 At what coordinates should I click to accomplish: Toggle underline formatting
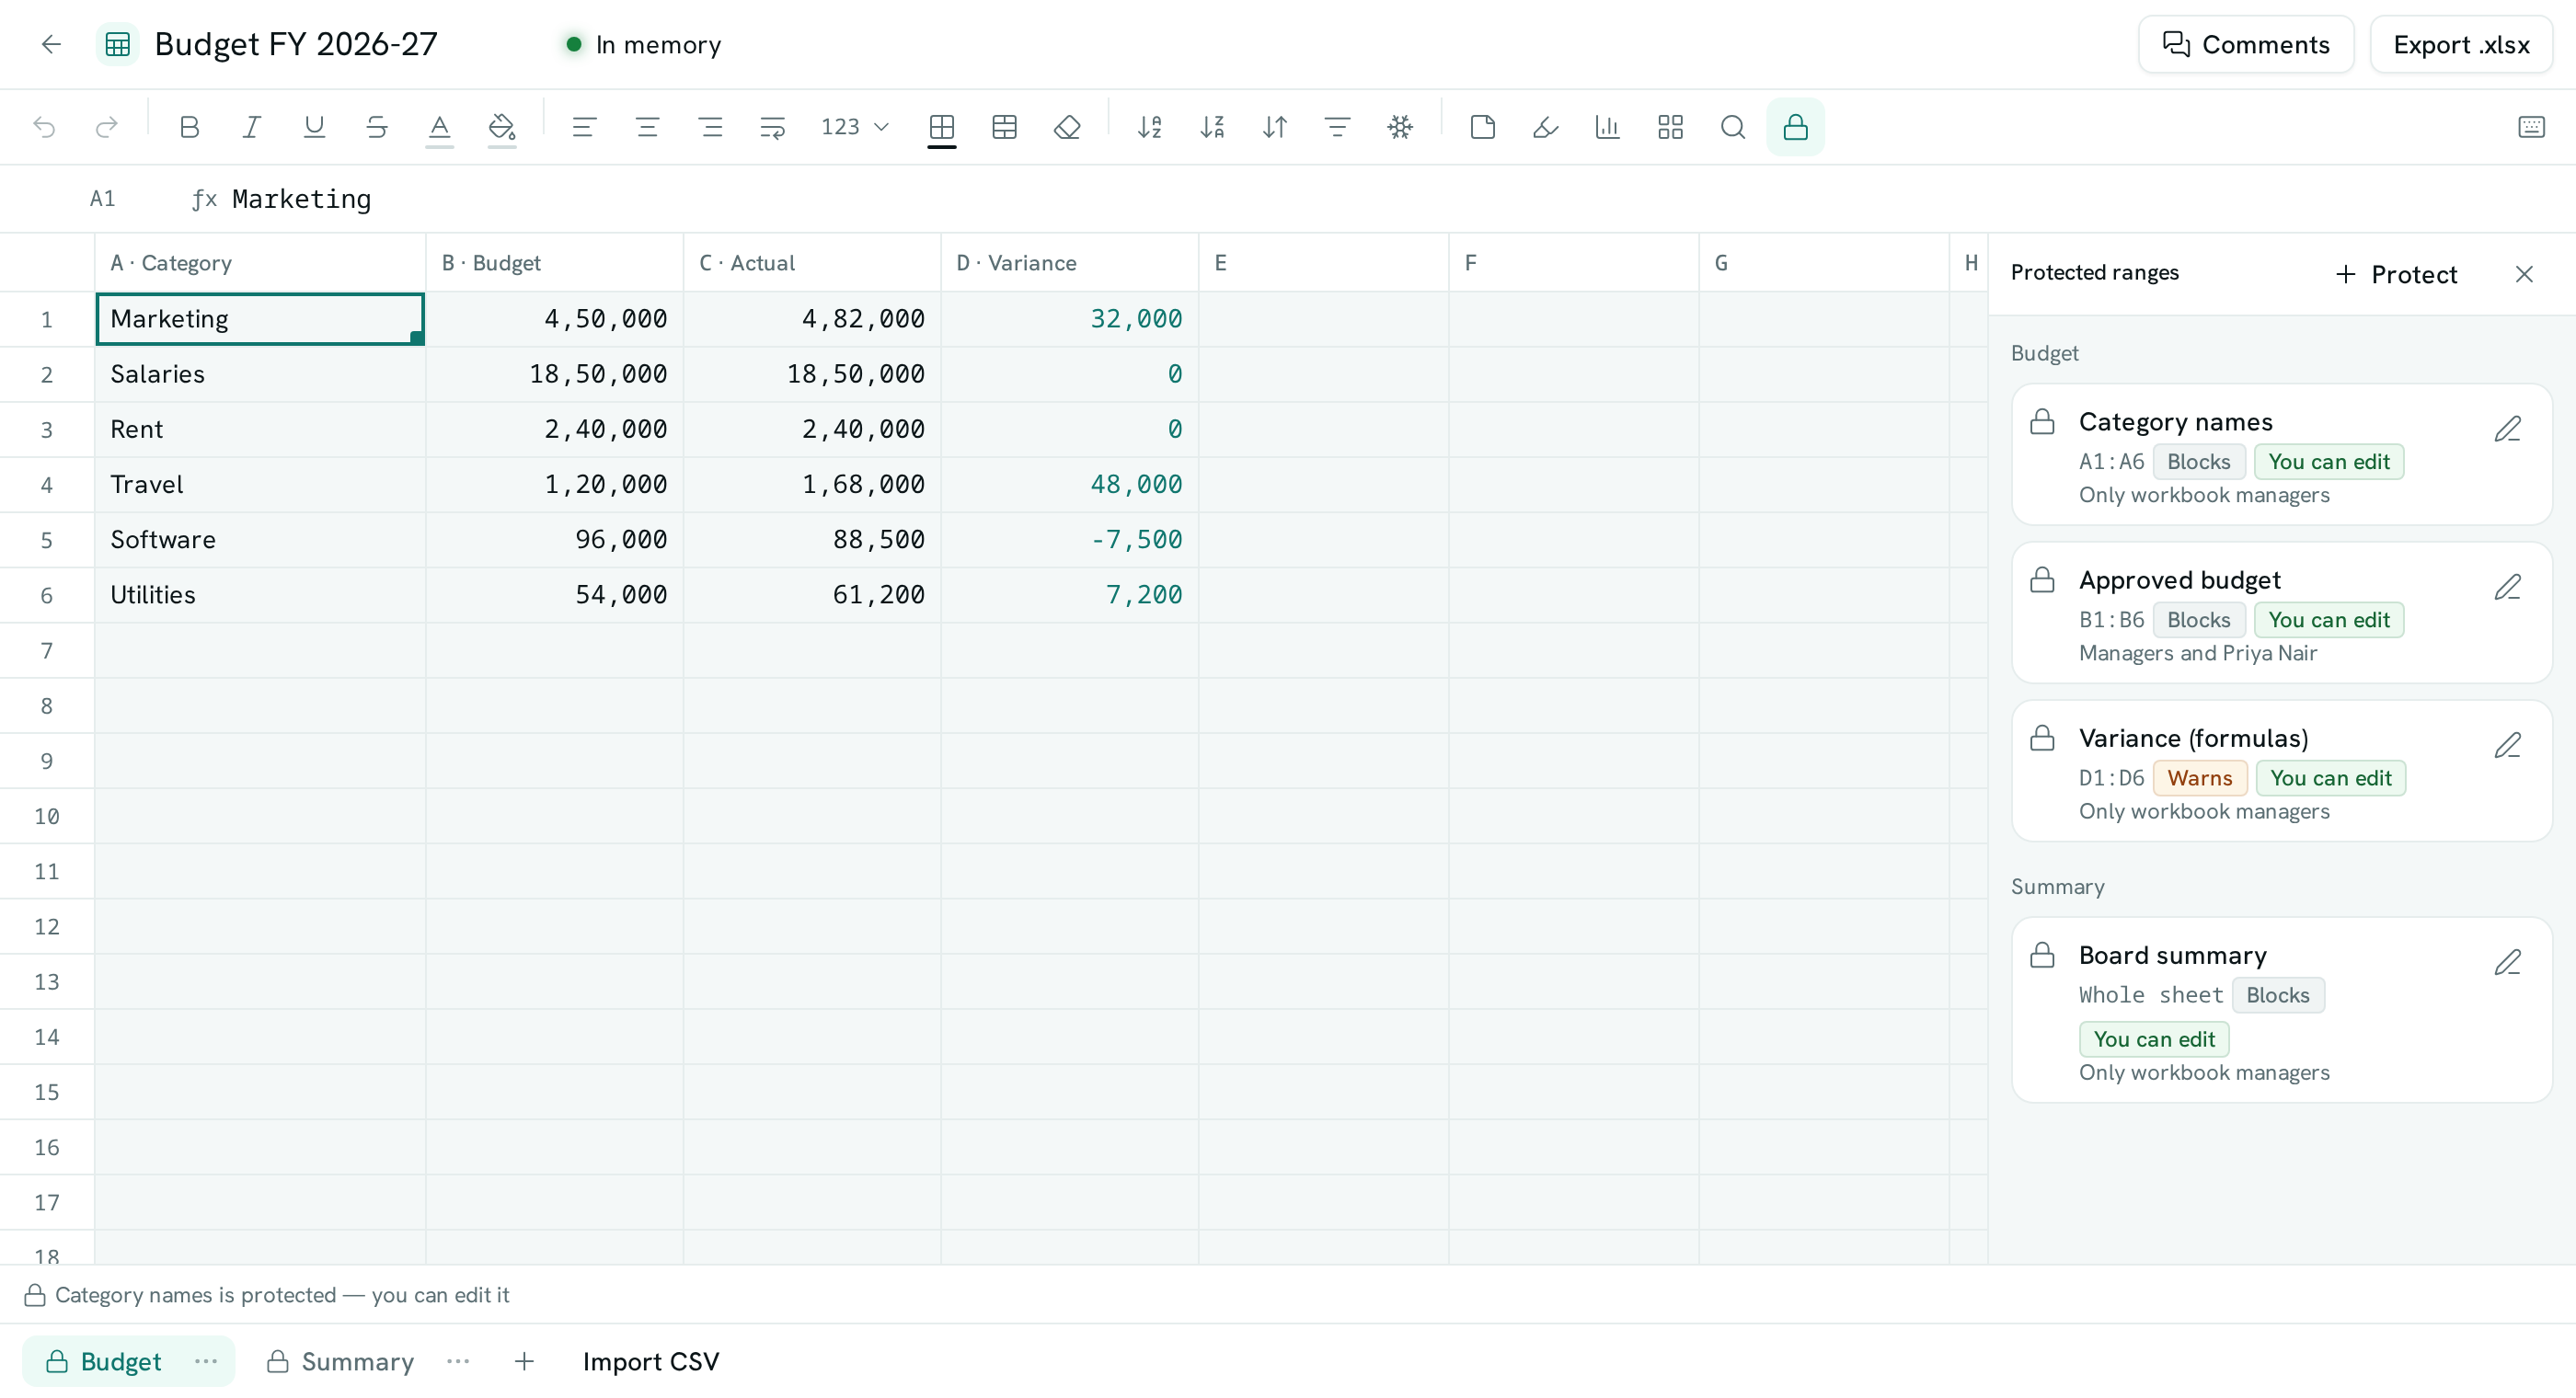[314, 127]
